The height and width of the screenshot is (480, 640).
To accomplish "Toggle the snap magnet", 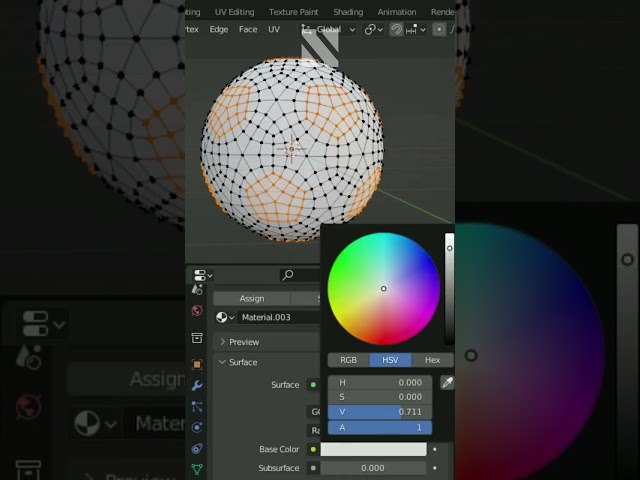I will coord(396,29).
